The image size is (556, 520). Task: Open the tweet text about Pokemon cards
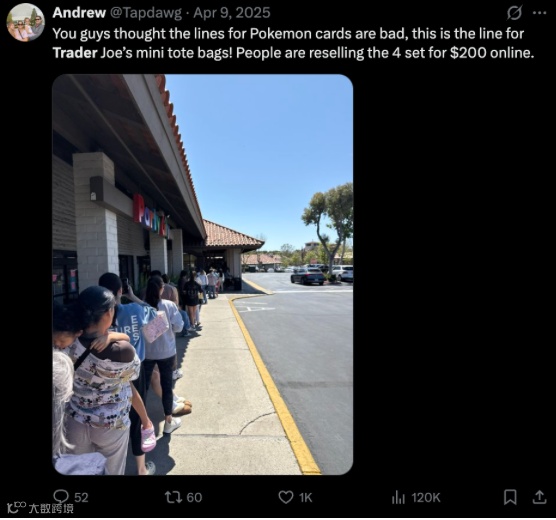tap(293, 43)
